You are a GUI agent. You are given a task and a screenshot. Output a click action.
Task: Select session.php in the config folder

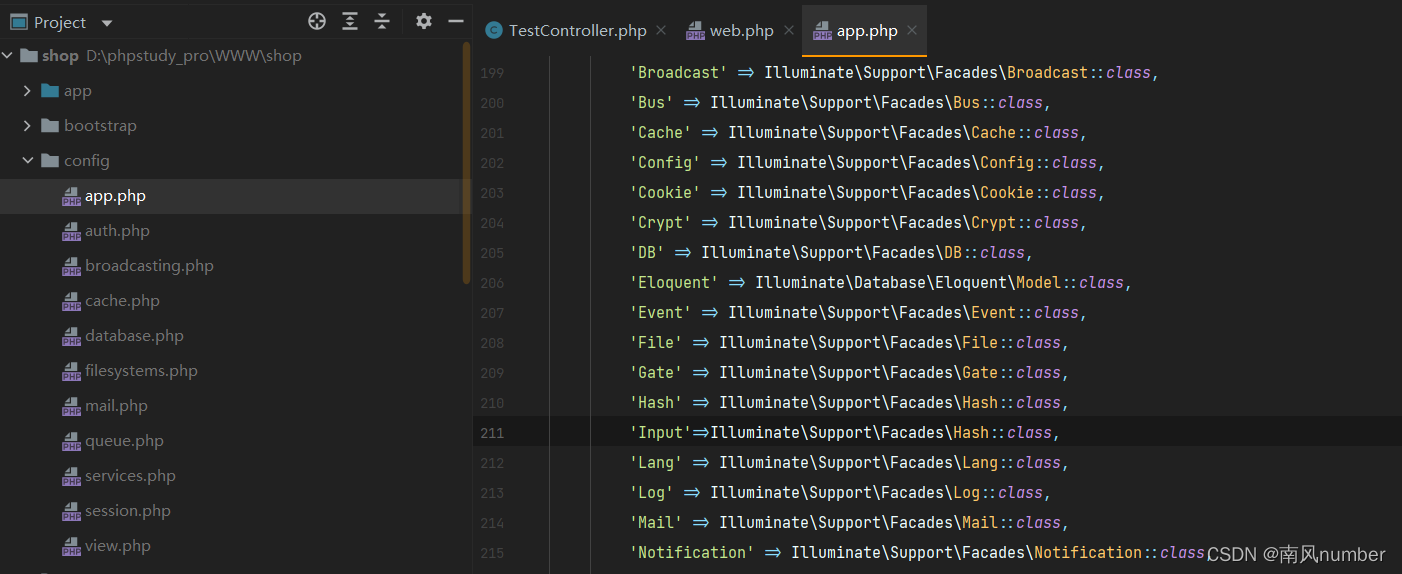click(128, 511)
